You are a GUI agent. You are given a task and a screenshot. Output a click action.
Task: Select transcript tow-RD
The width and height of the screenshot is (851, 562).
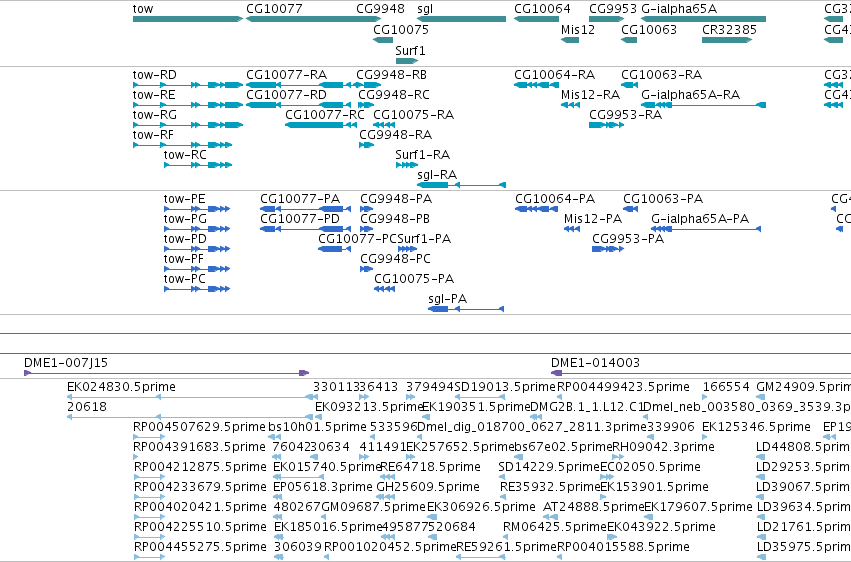coord(155,75)
